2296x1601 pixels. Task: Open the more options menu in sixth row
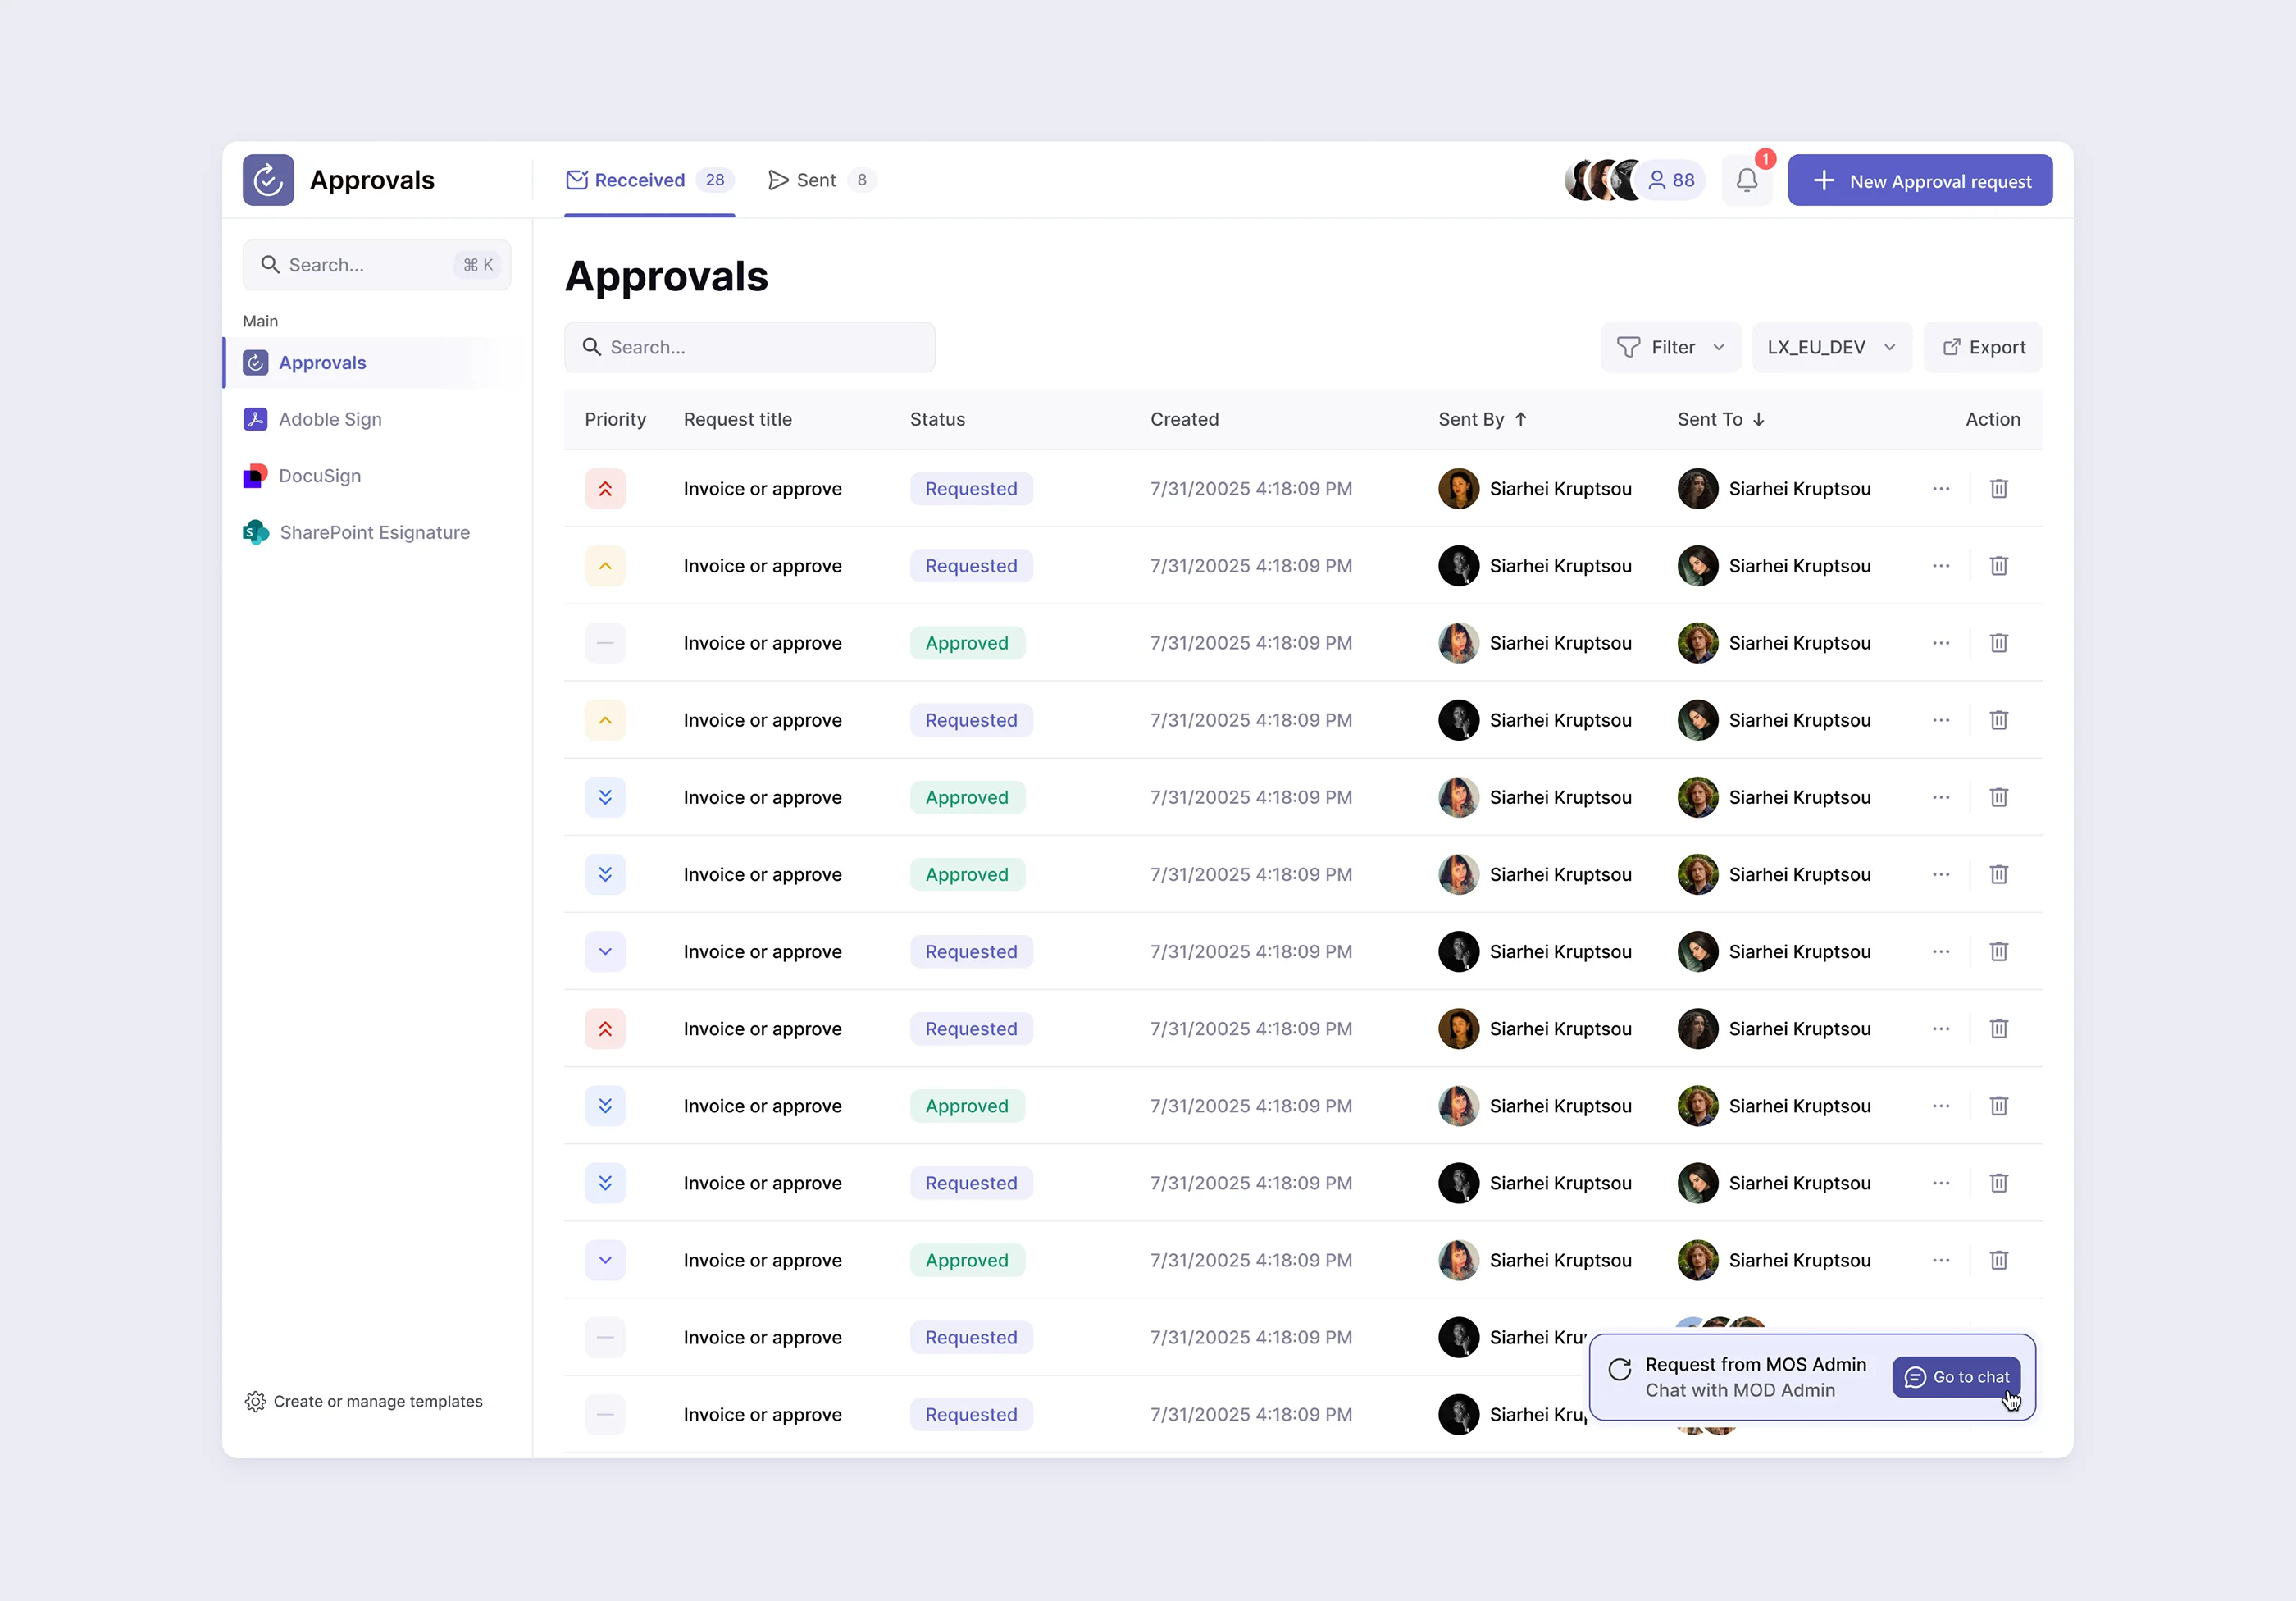[x=1940, y=875]
